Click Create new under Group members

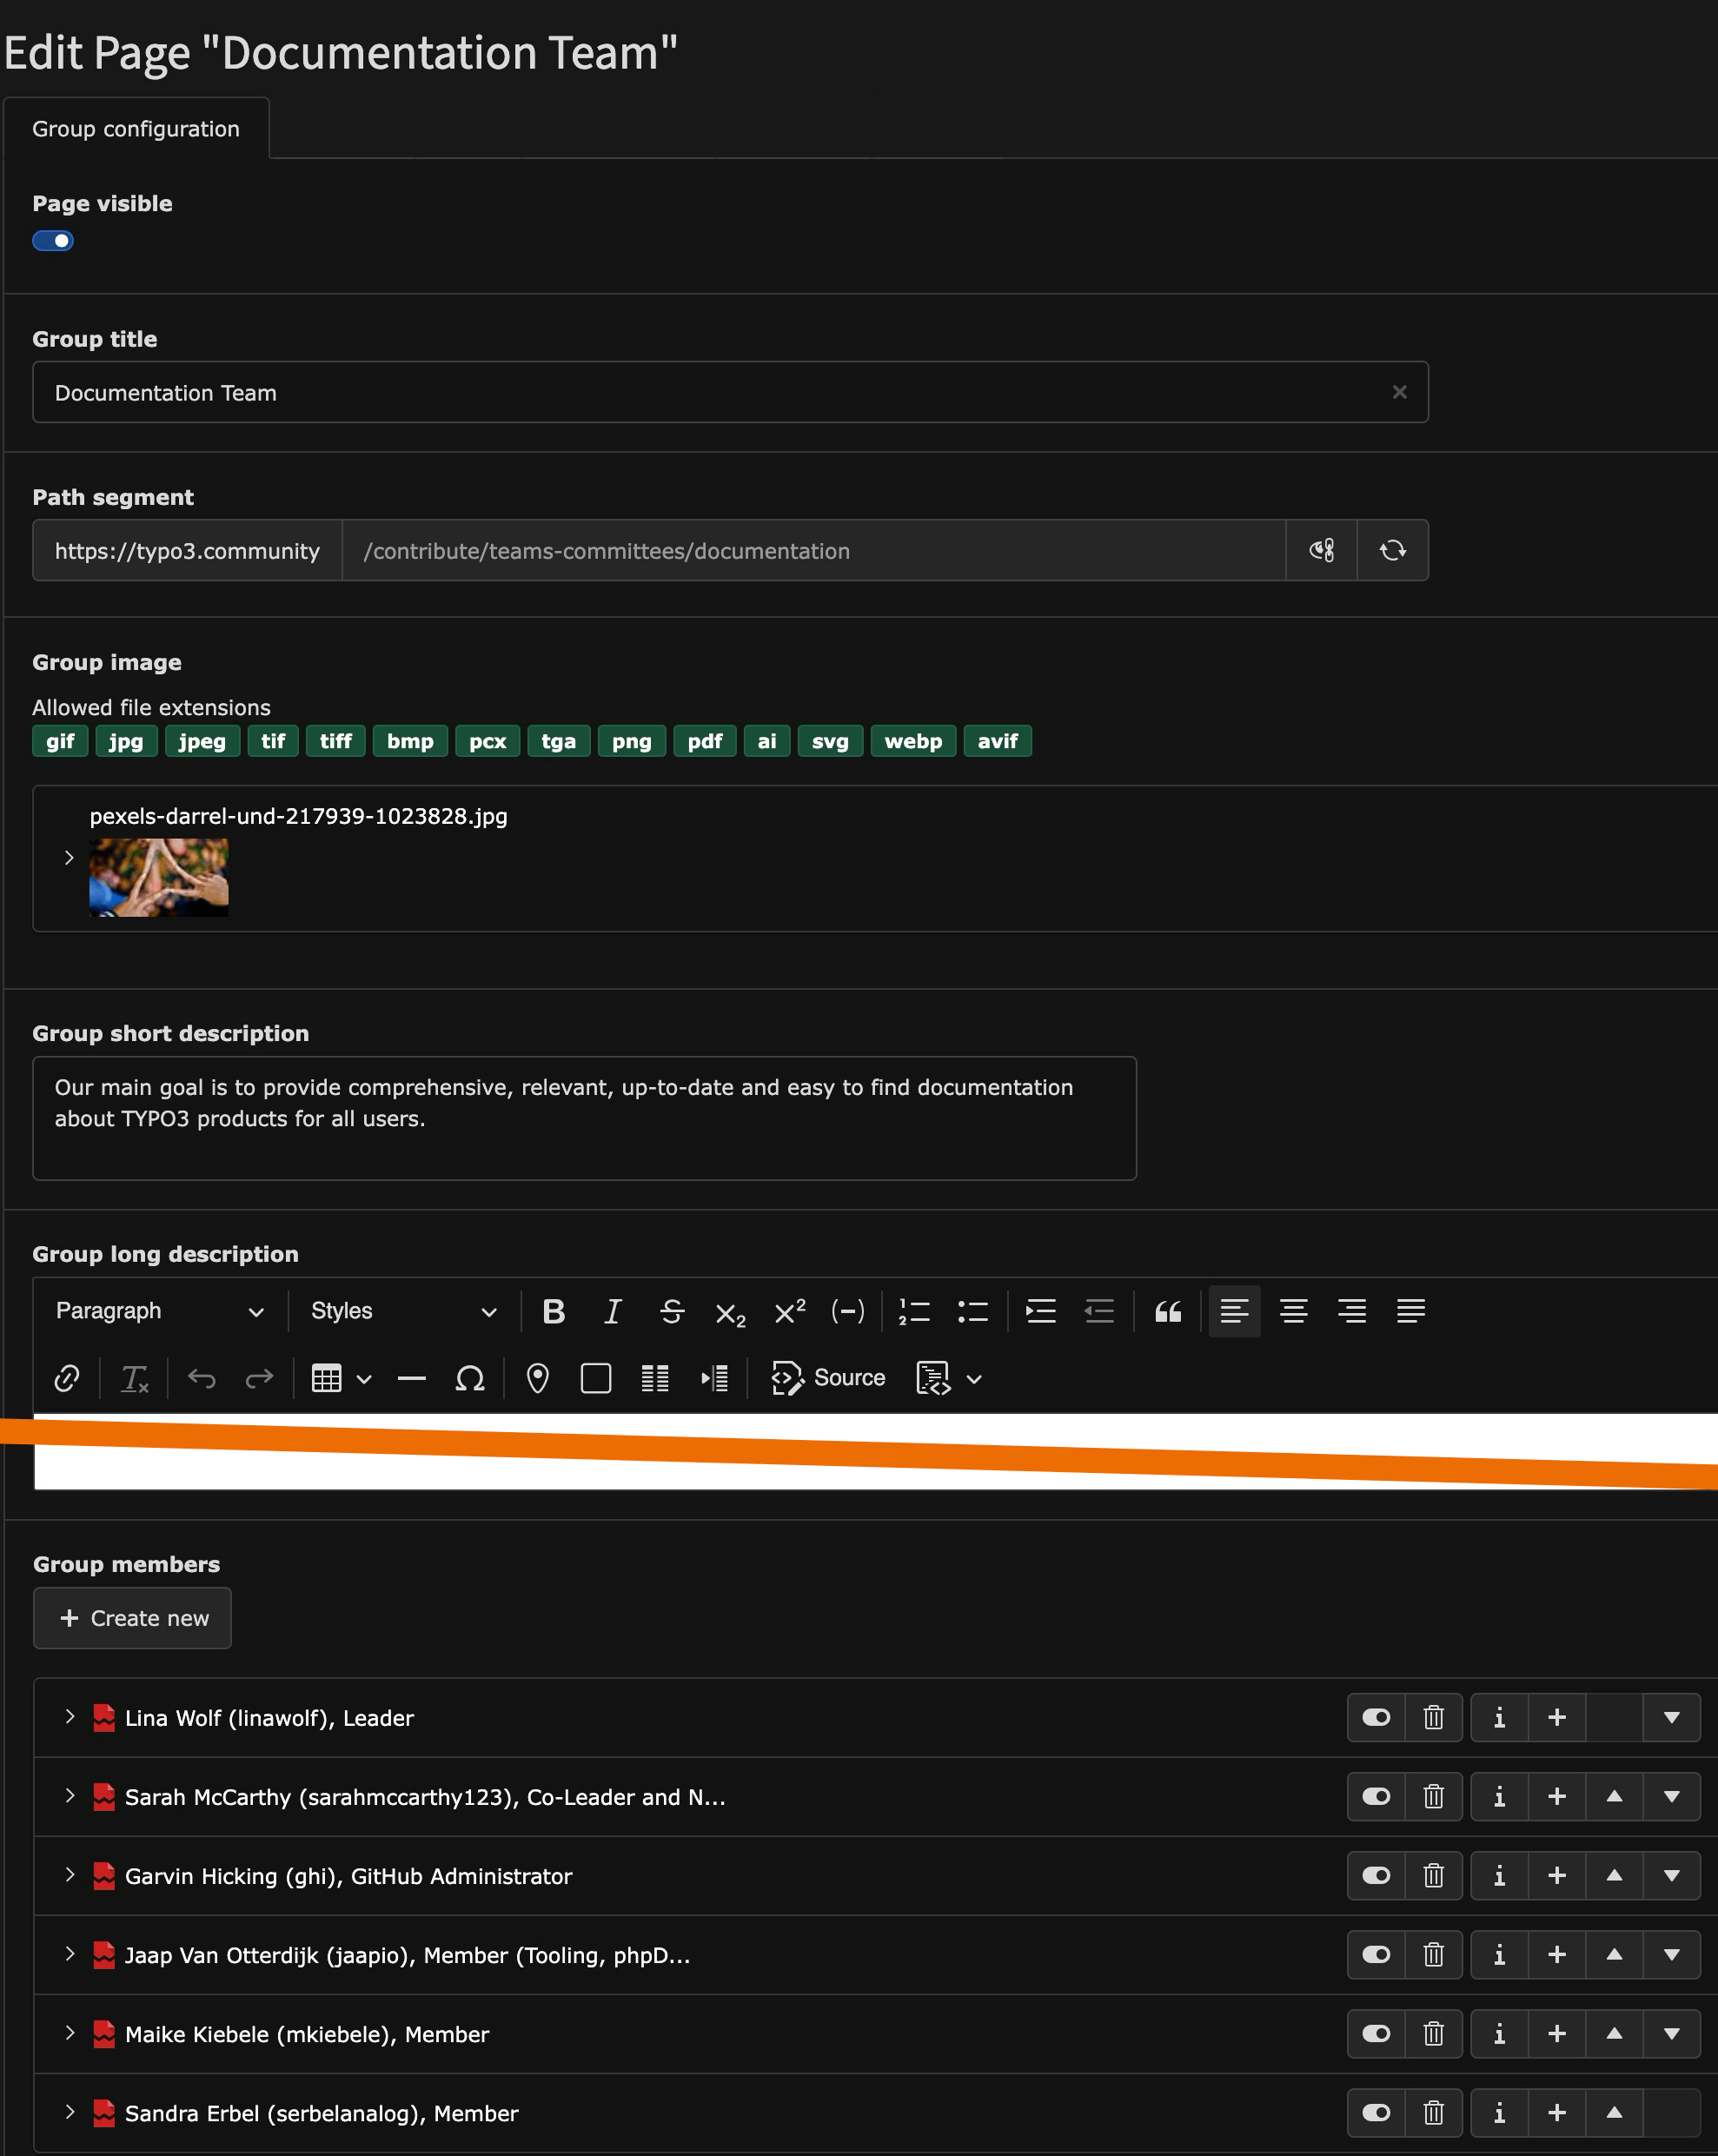coord(132,1617)
